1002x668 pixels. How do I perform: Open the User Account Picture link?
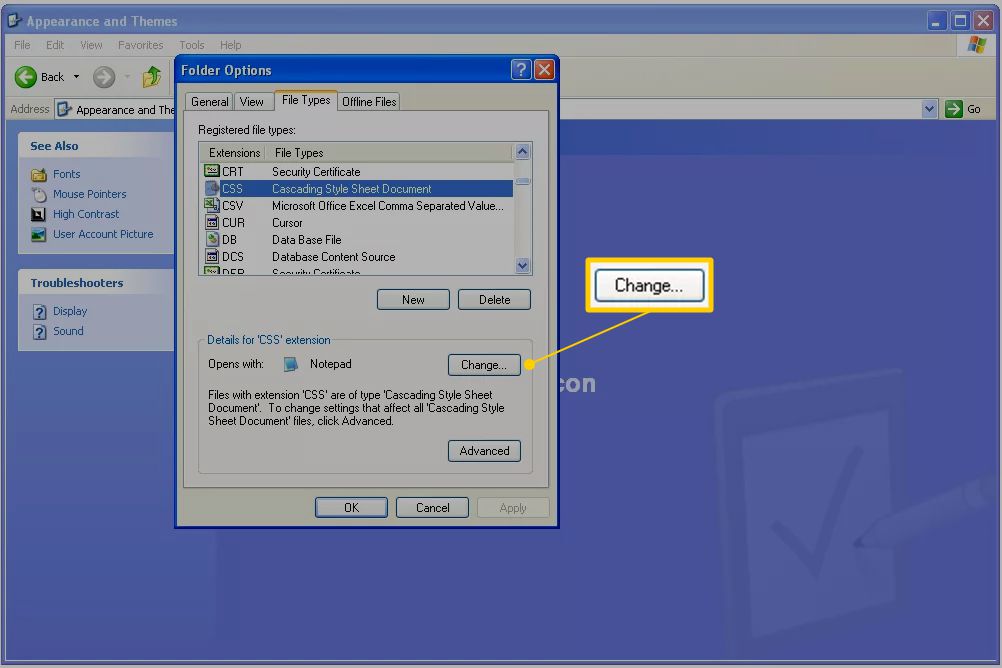pyautogui.click(x=103, y=234)
